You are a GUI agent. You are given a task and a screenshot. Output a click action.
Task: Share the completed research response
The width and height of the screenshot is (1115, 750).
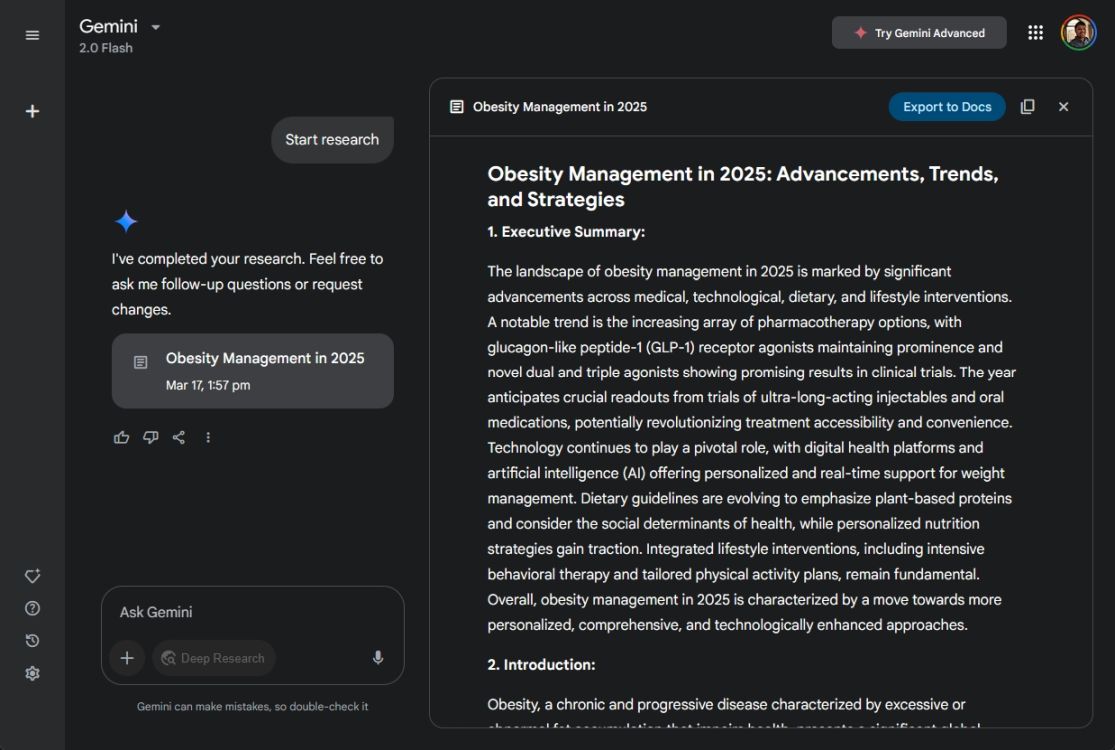(x=179, y=437)
